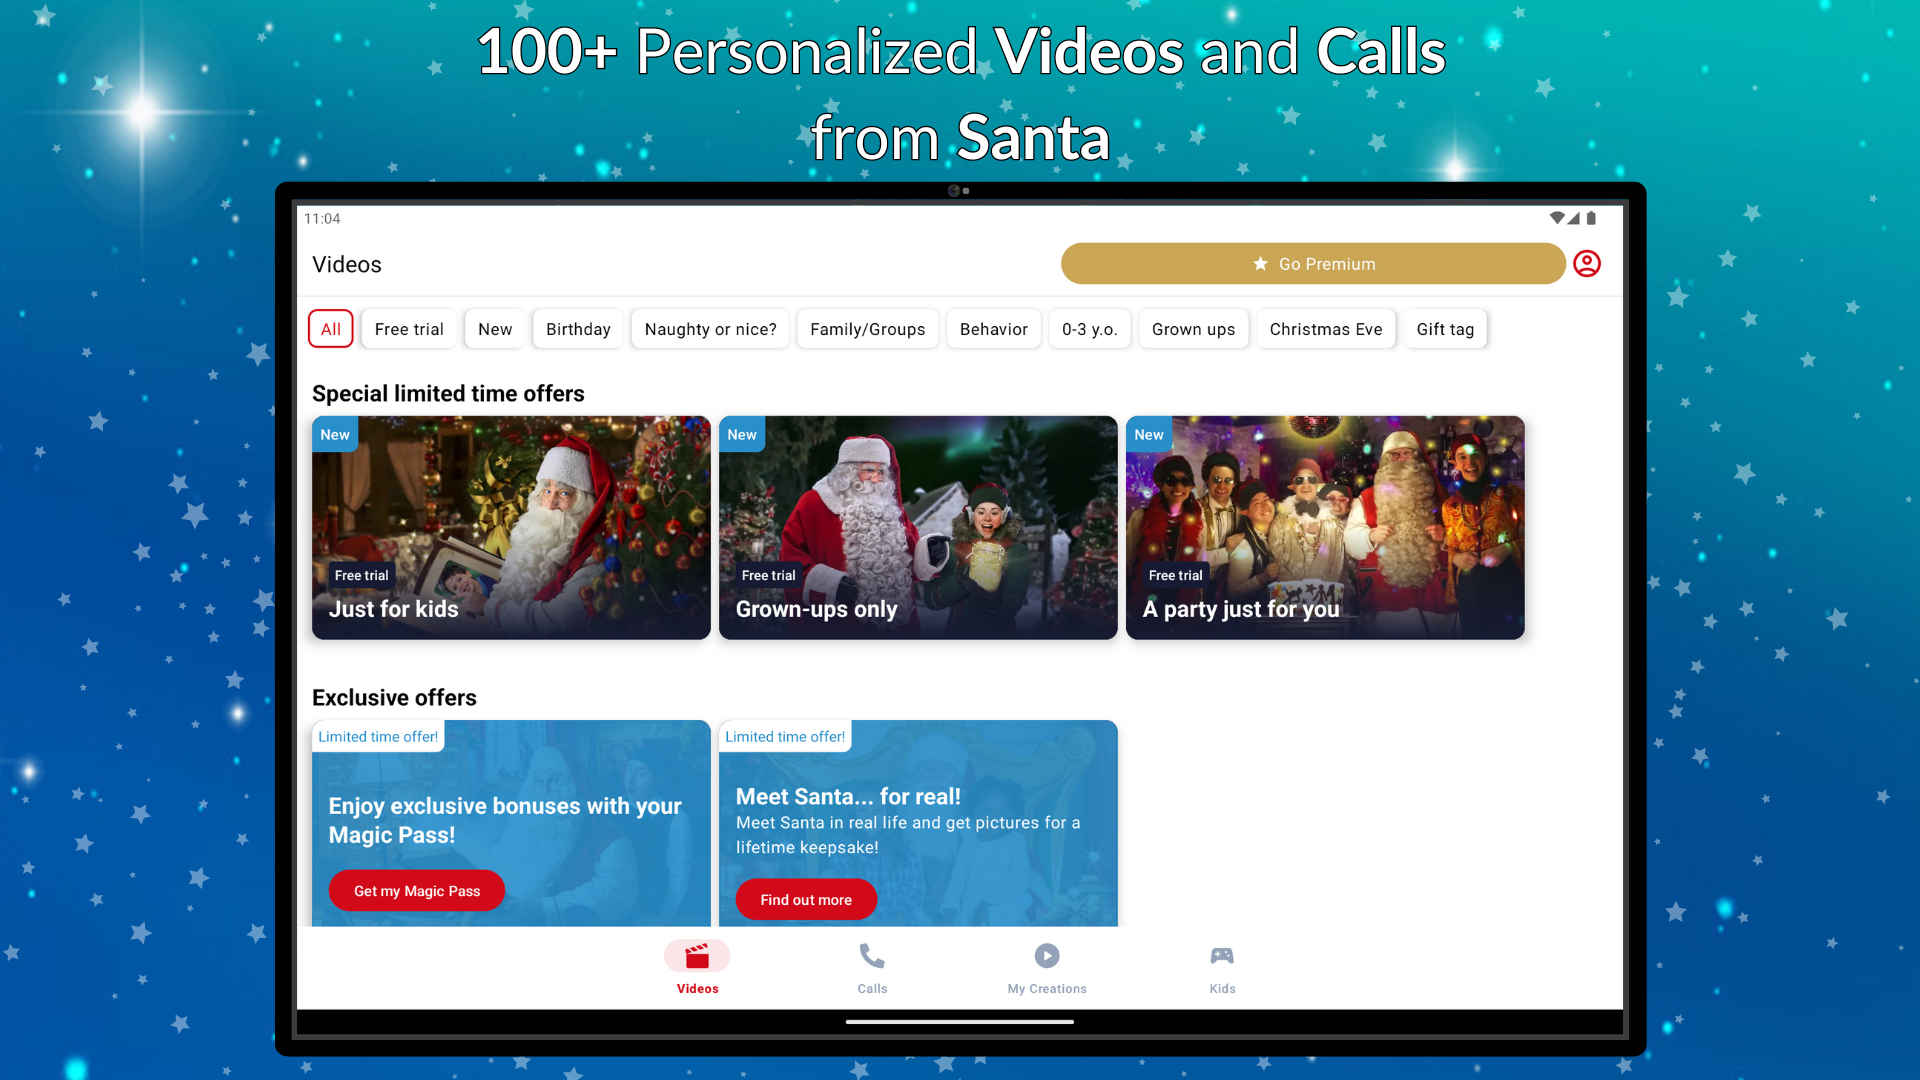The height and width of the screenshot is (1080, 1920).
Task: Tap the Wi-Fi status icon
Action: [x=1557, y=218]
